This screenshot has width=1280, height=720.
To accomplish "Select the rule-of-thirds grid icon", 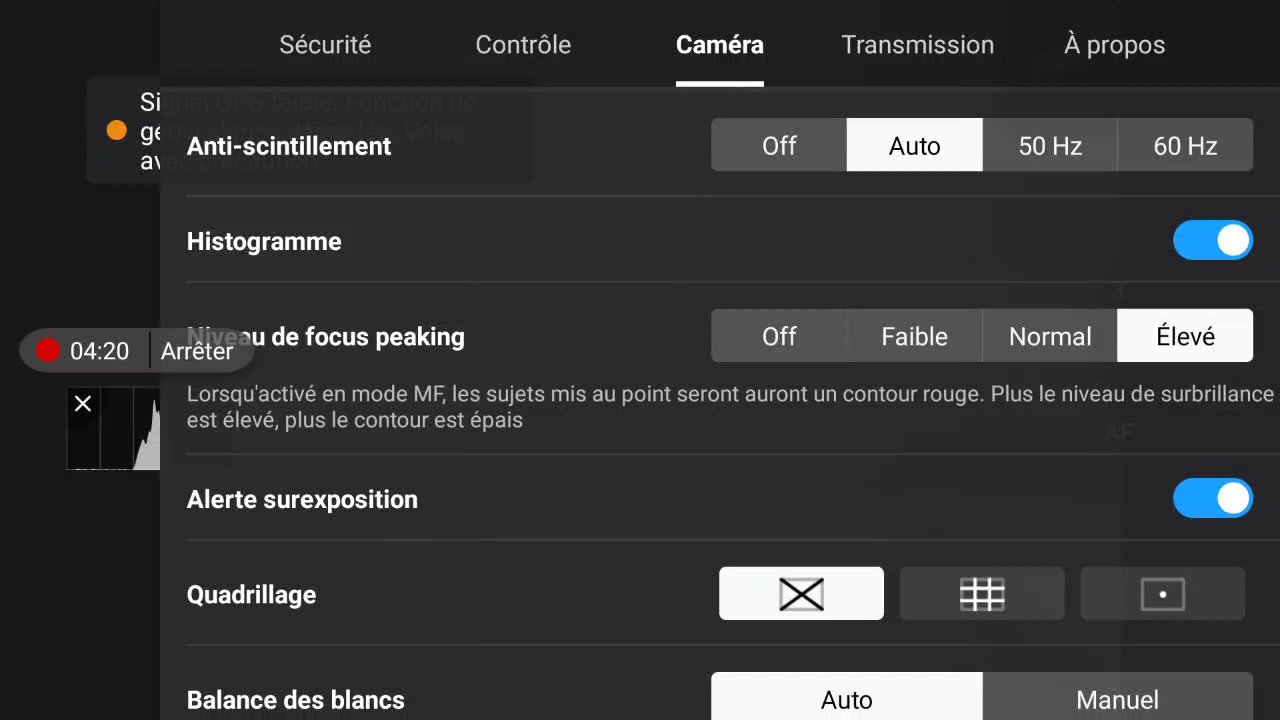I will [x=982, y=594].
